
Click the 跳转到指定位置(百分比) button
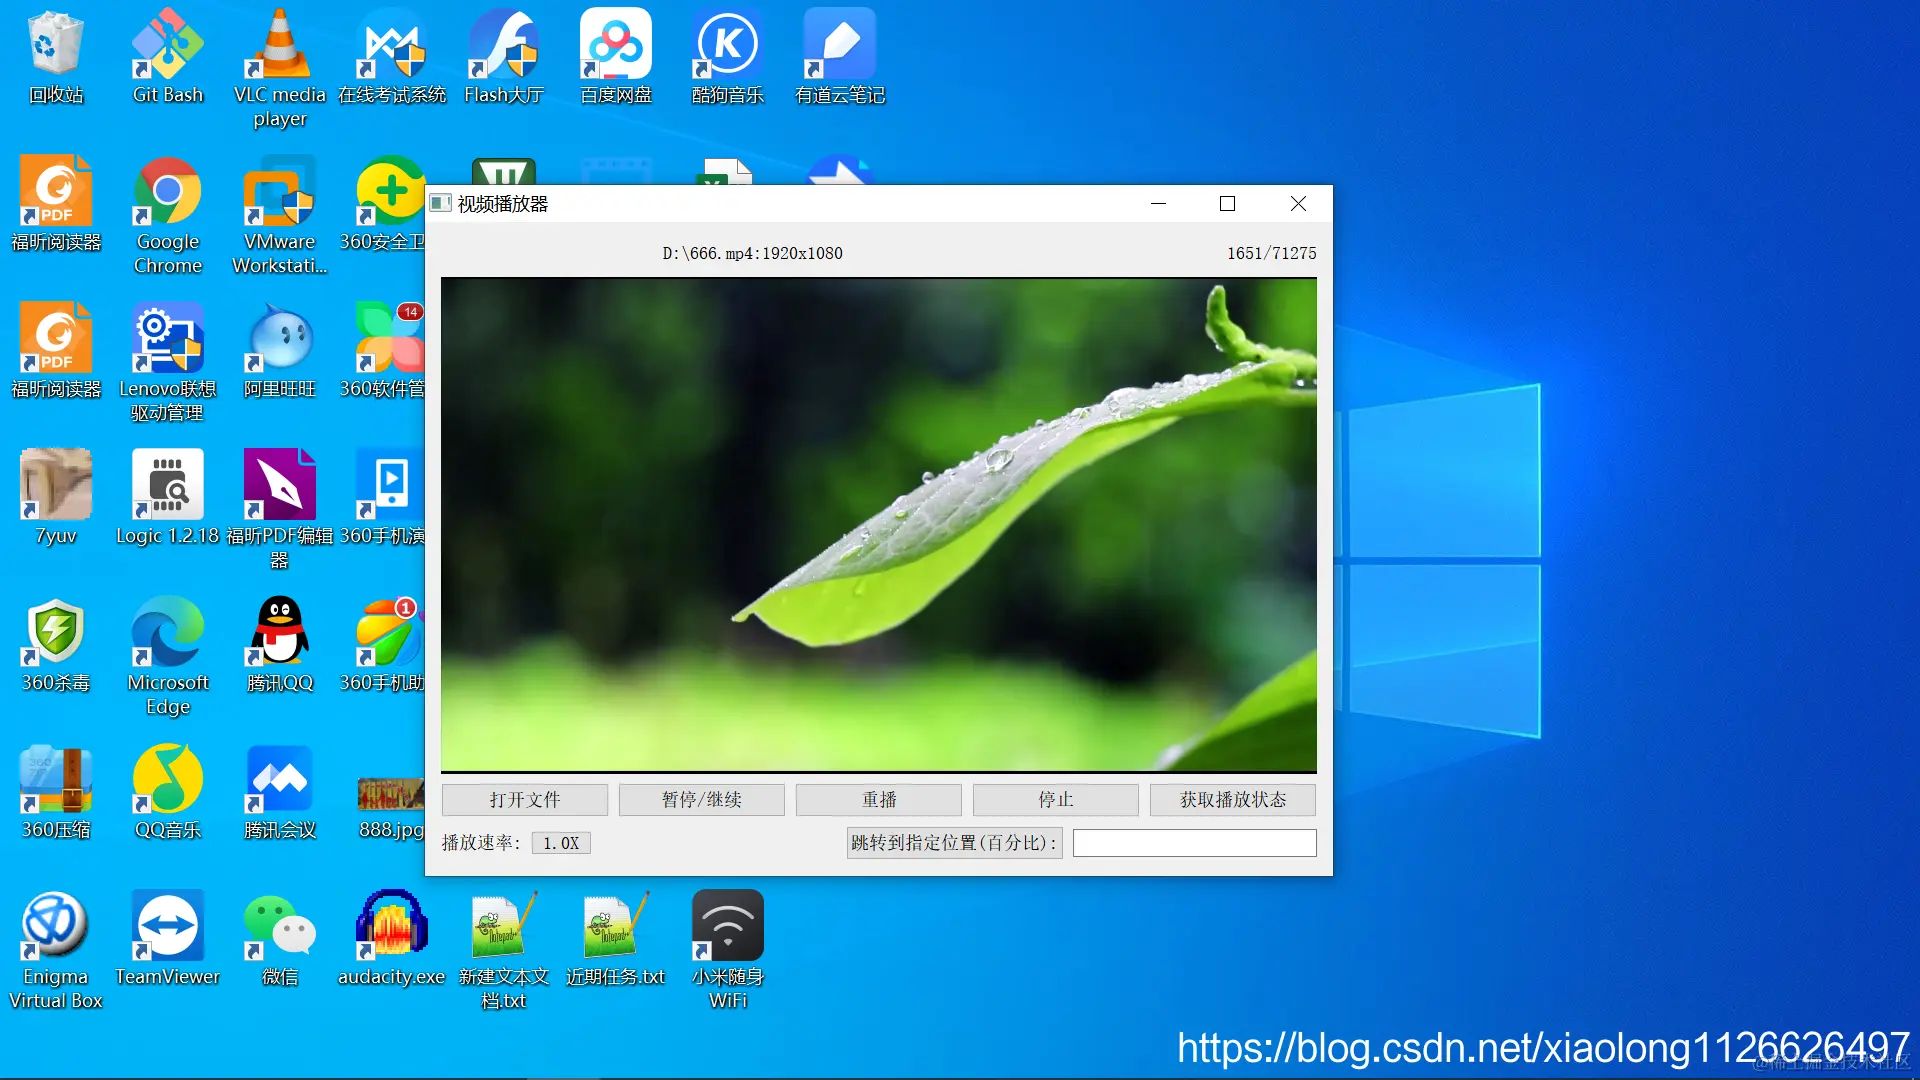click(954, 843)
